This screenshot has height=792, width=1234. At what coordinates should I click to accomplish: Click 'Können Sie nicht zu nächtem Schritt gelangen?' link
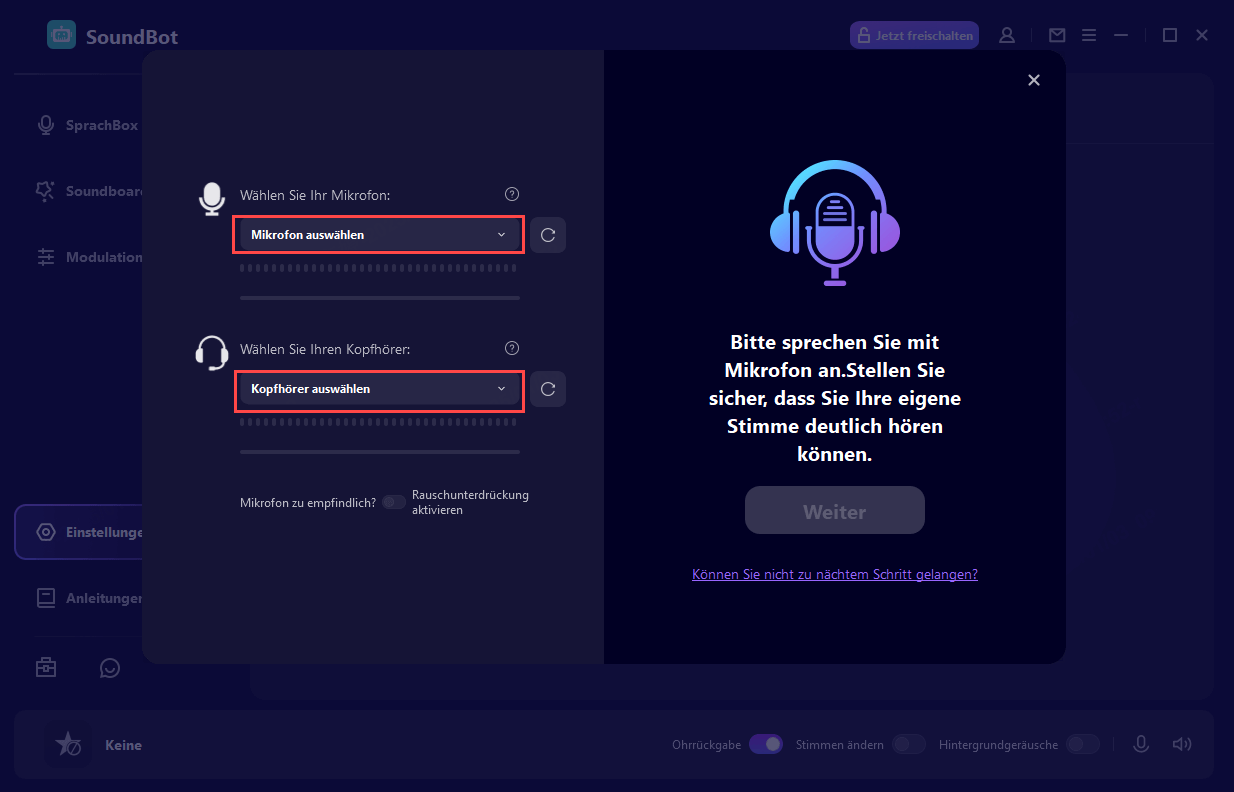pos(834,574)
